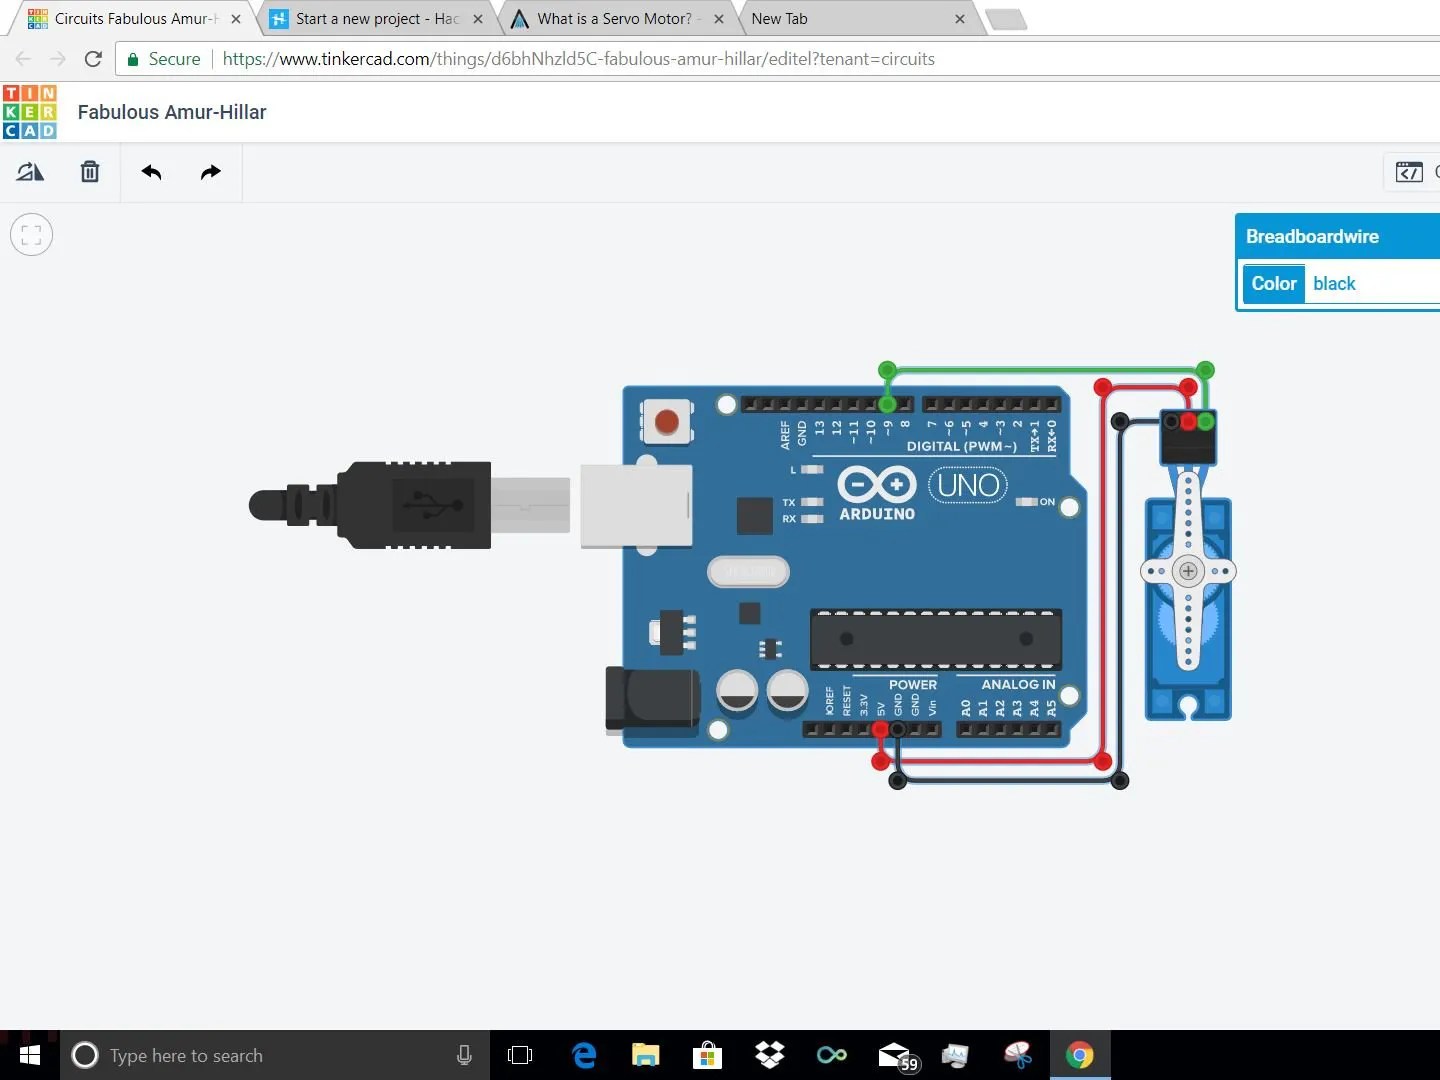1440x1080 pixels.
Task: Launch Microsoft Edge from the taskbar
Action: tap(583, 1055)
